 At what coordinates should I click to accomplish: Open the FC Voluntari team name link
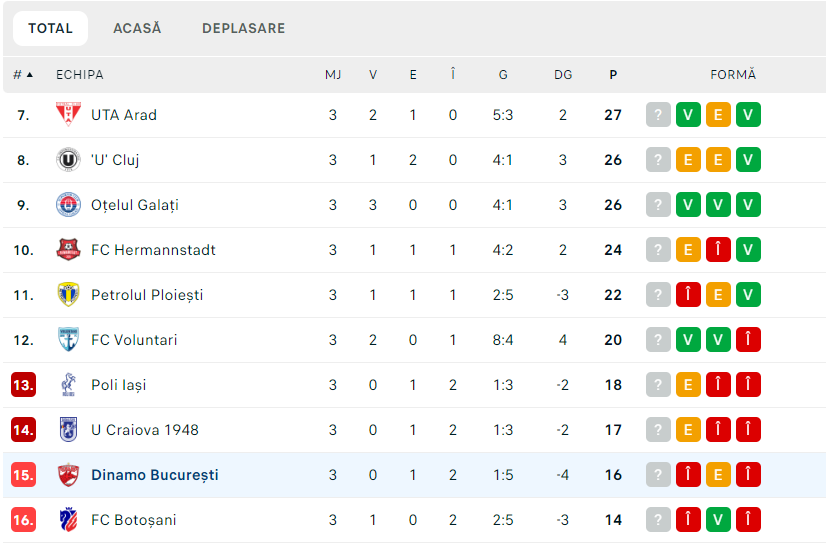(134, 340)
